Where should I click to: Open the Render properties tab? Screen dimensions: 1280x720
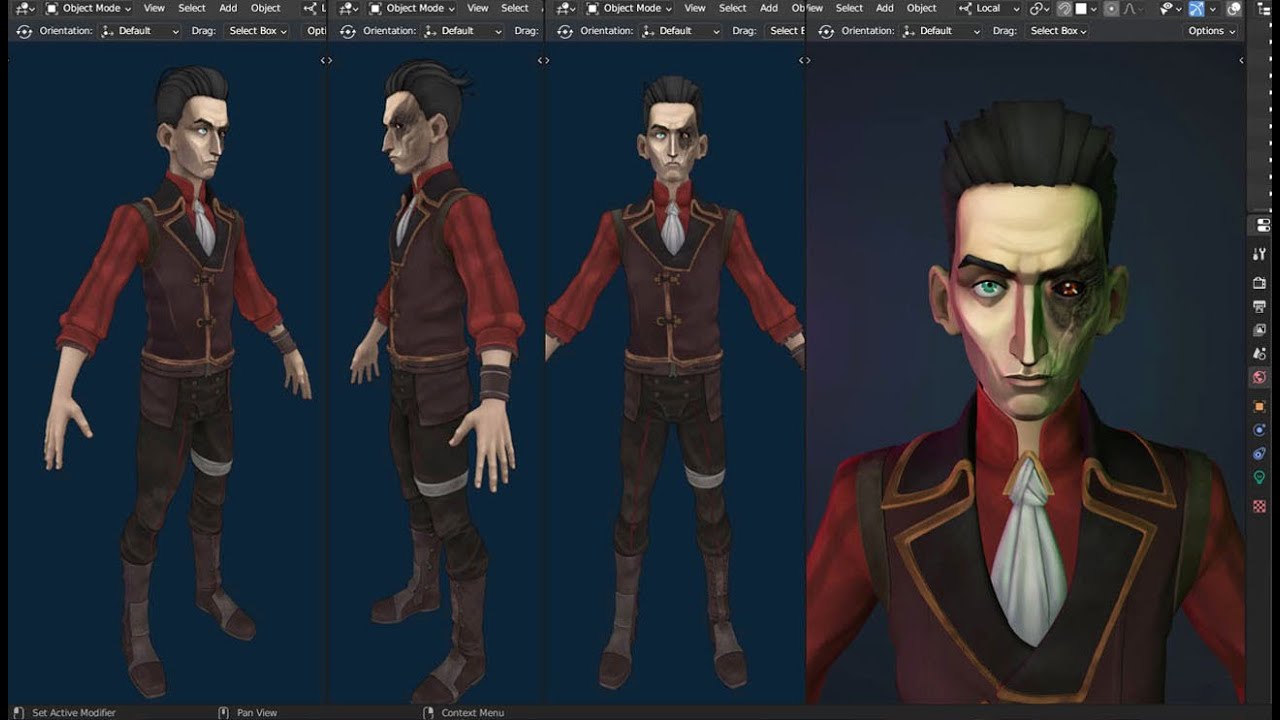[1260, 283]
